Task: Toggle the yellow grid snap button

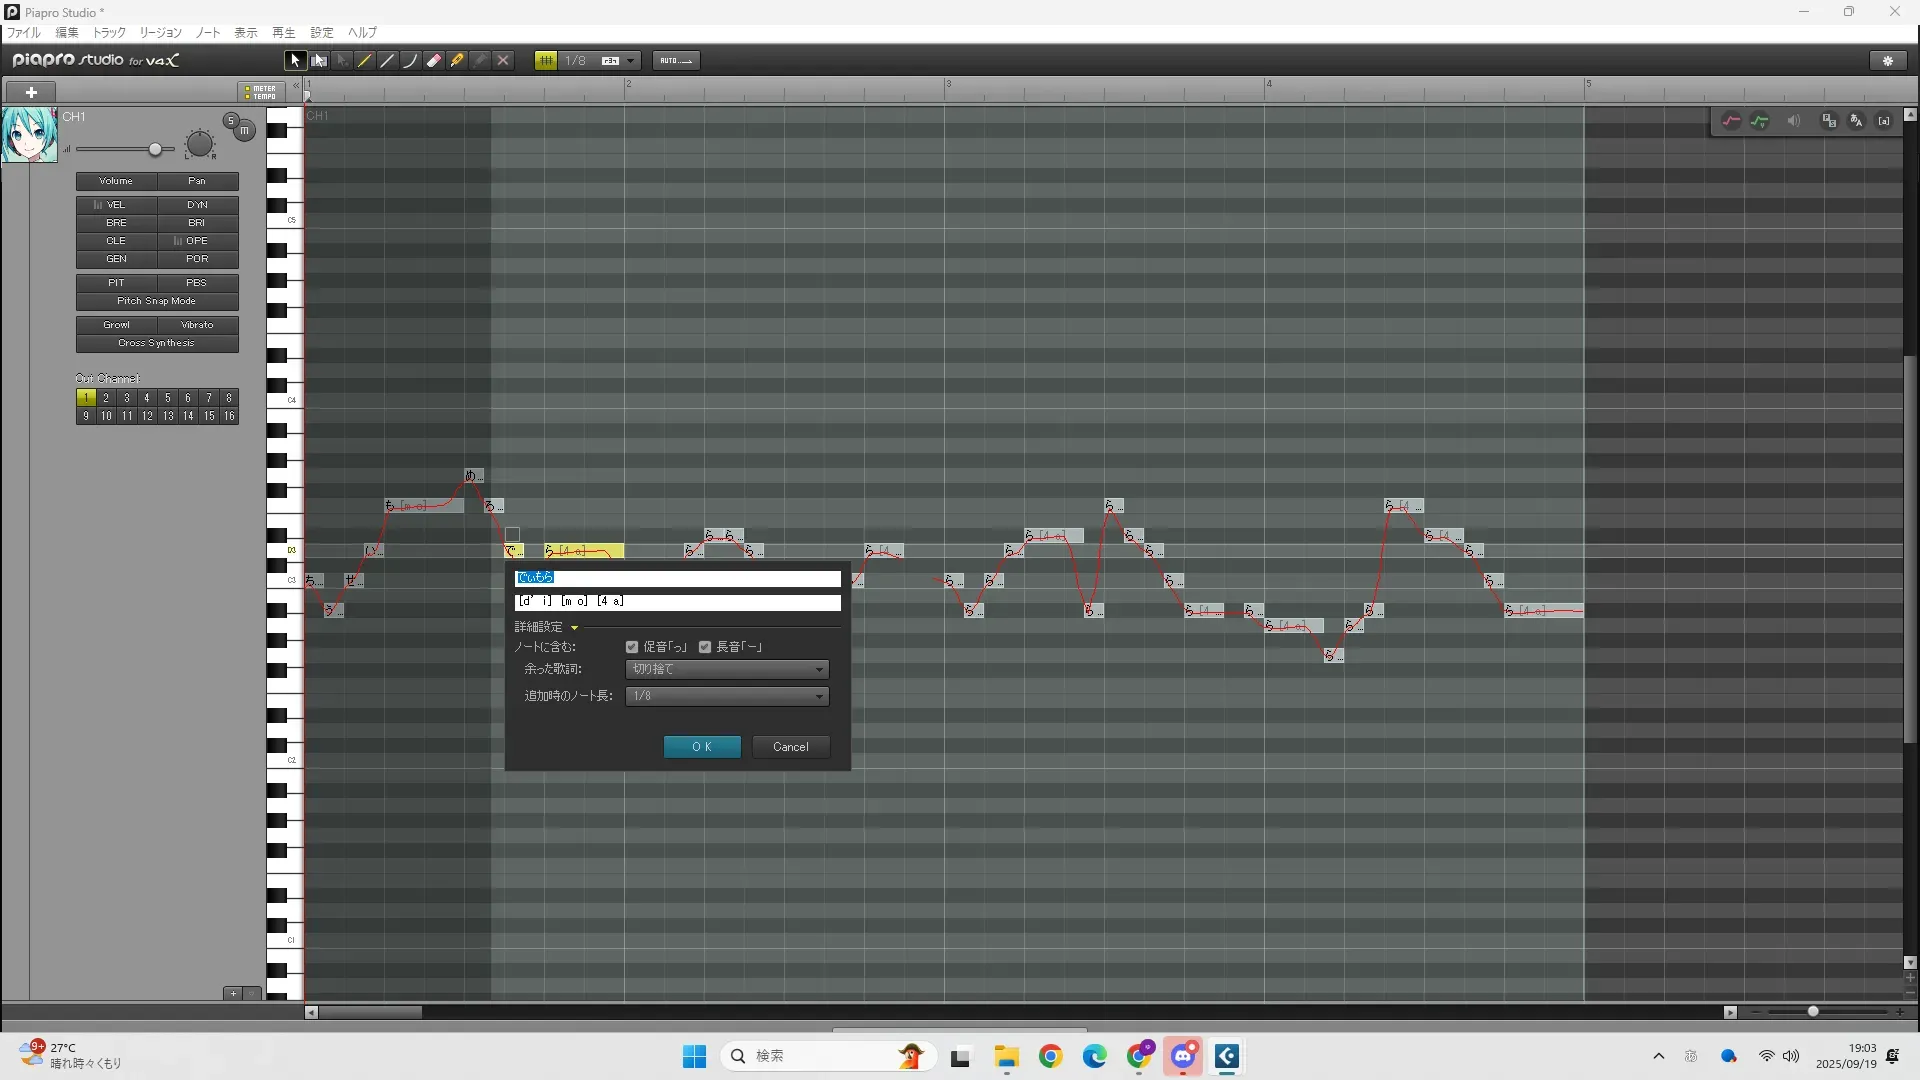Action: (x=546, y=61)
